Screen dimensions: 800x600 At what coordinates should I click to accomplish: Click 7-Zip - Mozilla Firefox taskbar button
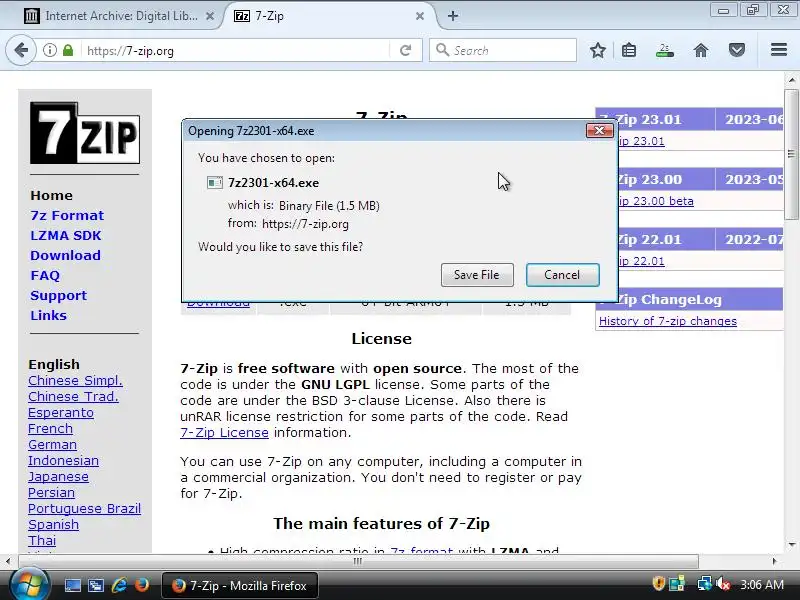pos(240,585)
